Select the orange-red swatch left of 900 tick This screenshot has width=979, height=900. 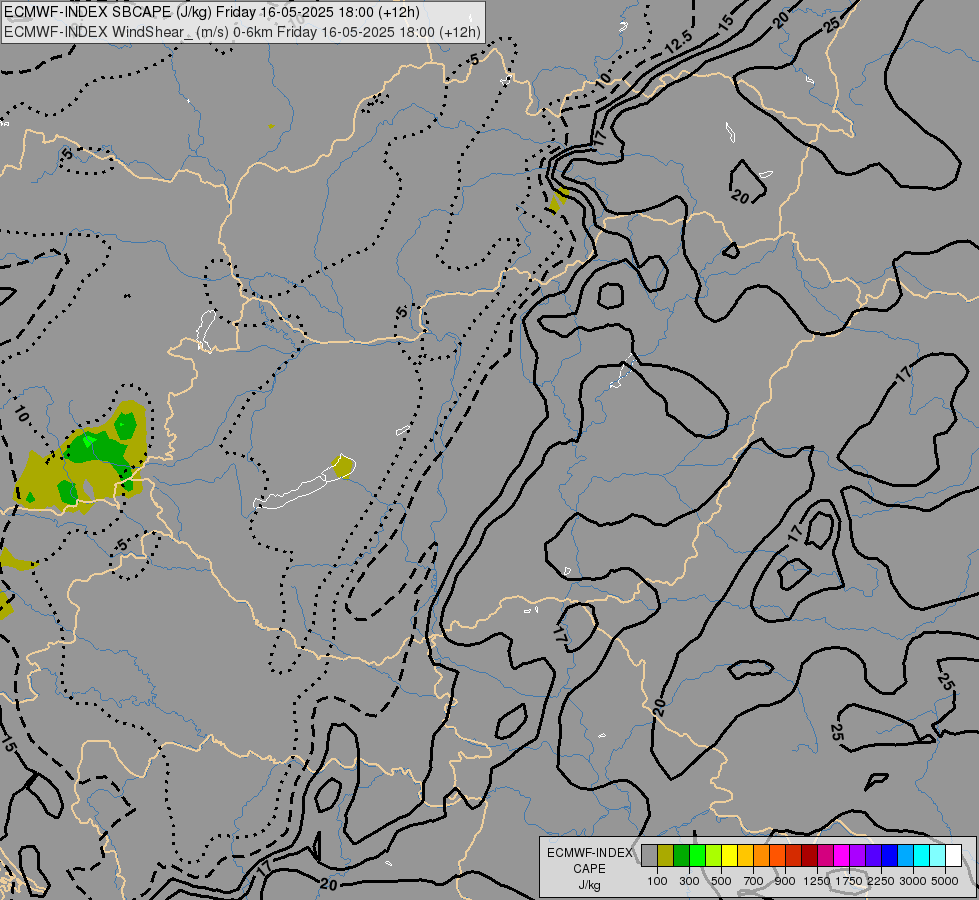777,855
